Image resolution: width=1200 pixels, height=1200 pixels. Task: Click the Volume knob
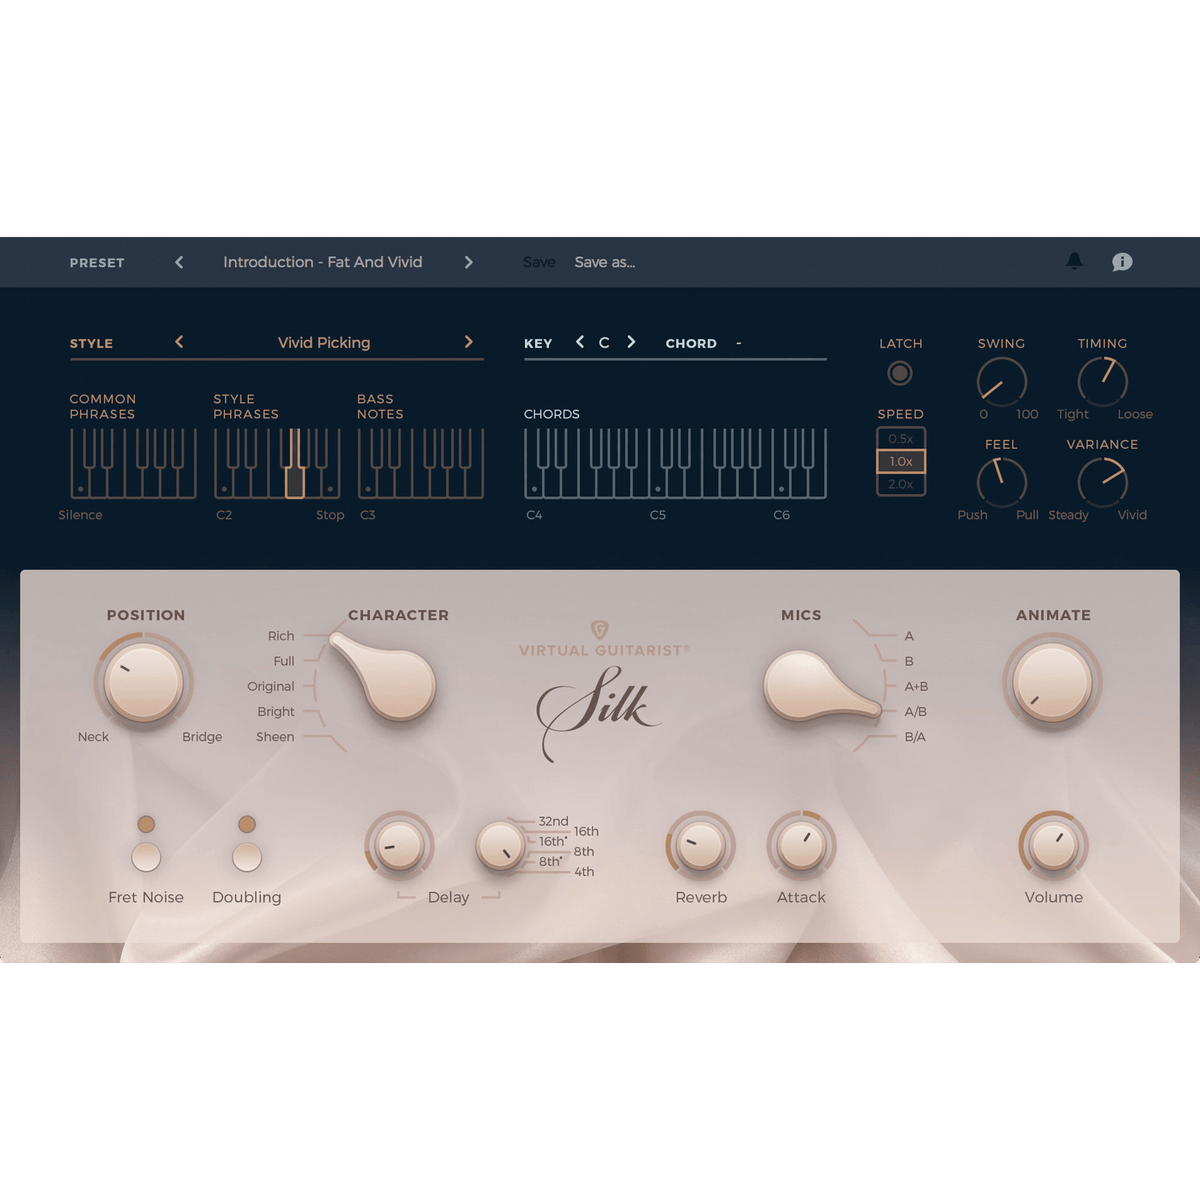click(1053, 846)
